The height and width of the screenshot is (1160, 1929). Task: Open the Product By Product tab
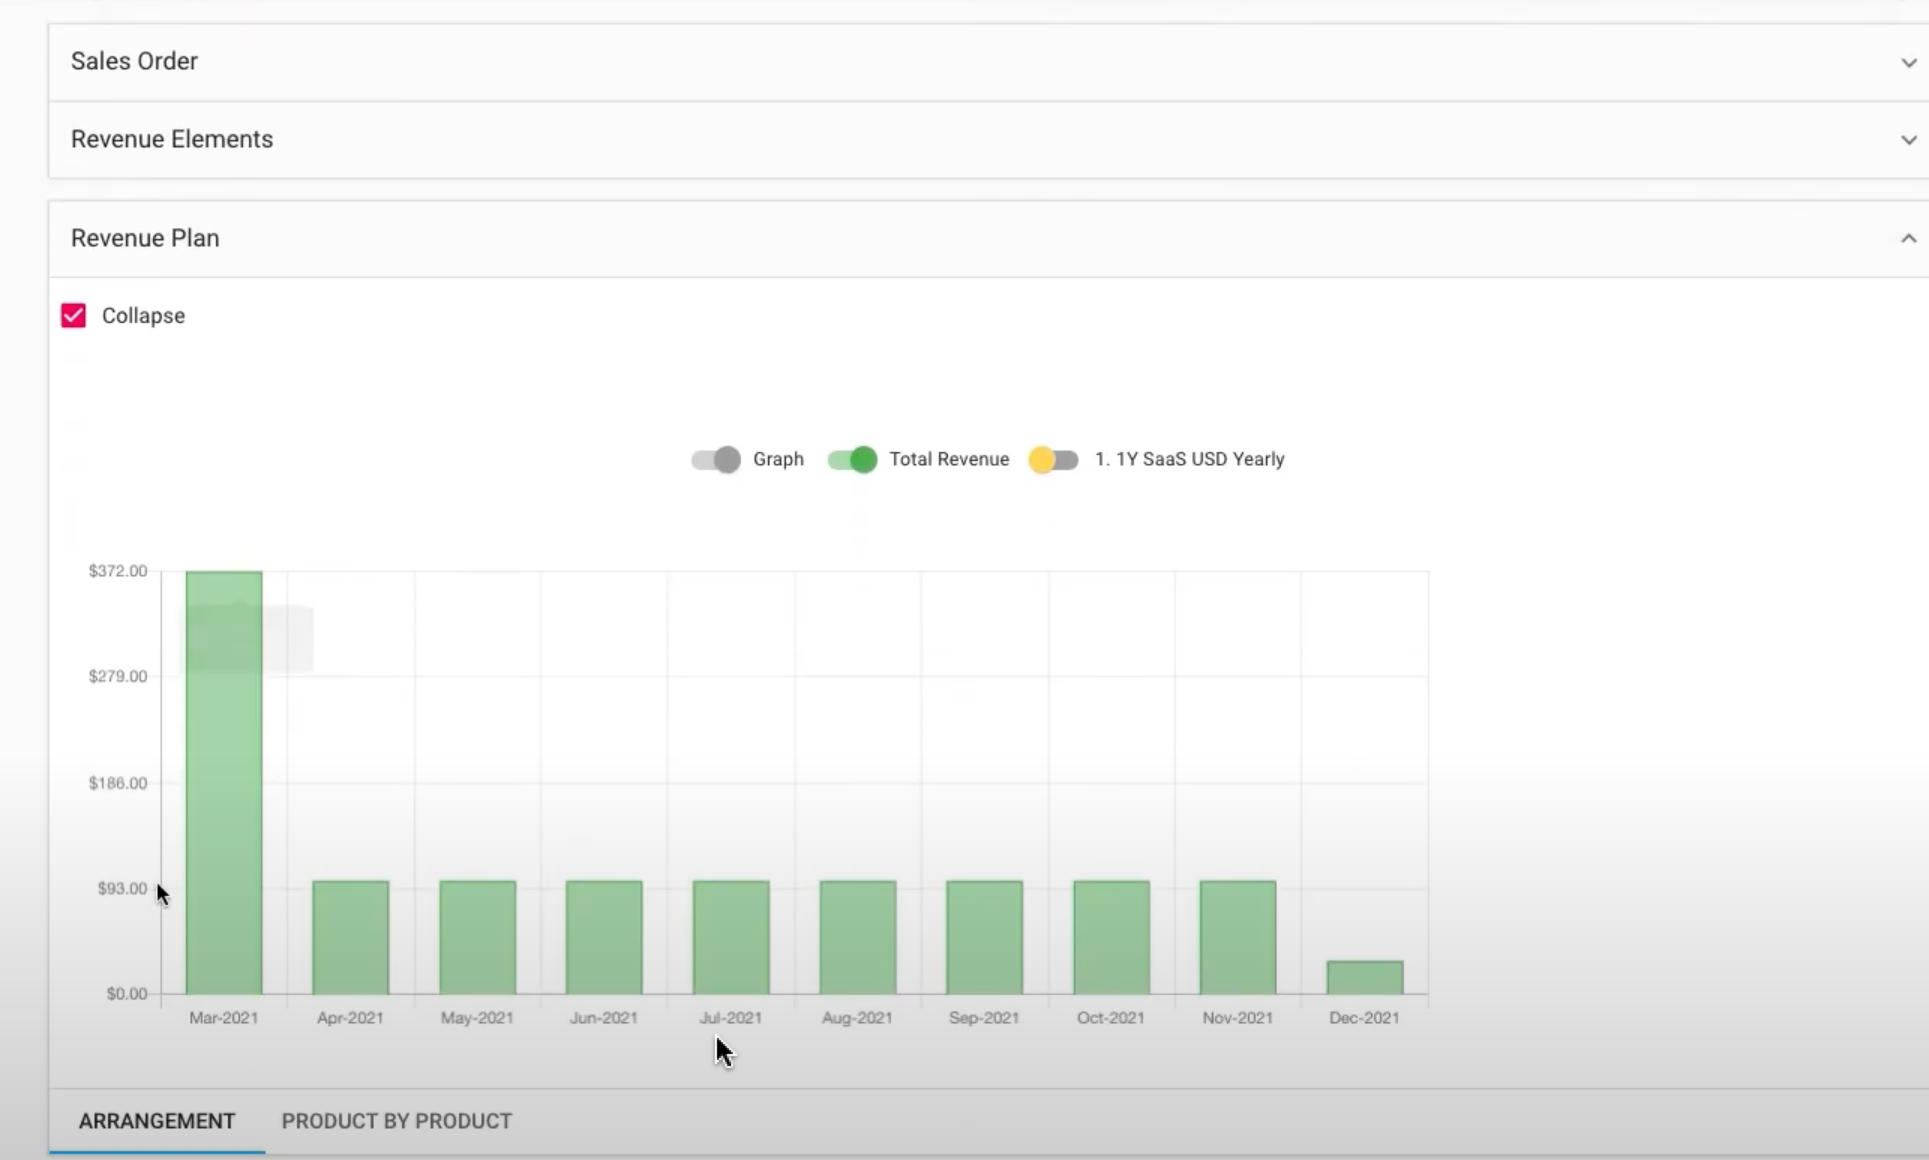(396, 1121)
